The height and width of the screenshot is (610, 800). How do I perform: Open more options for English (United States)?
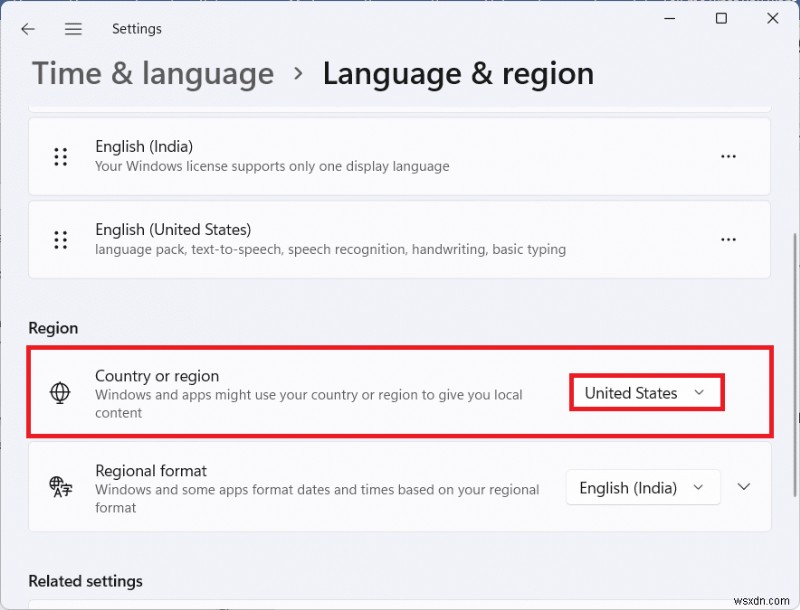point(728,239)
